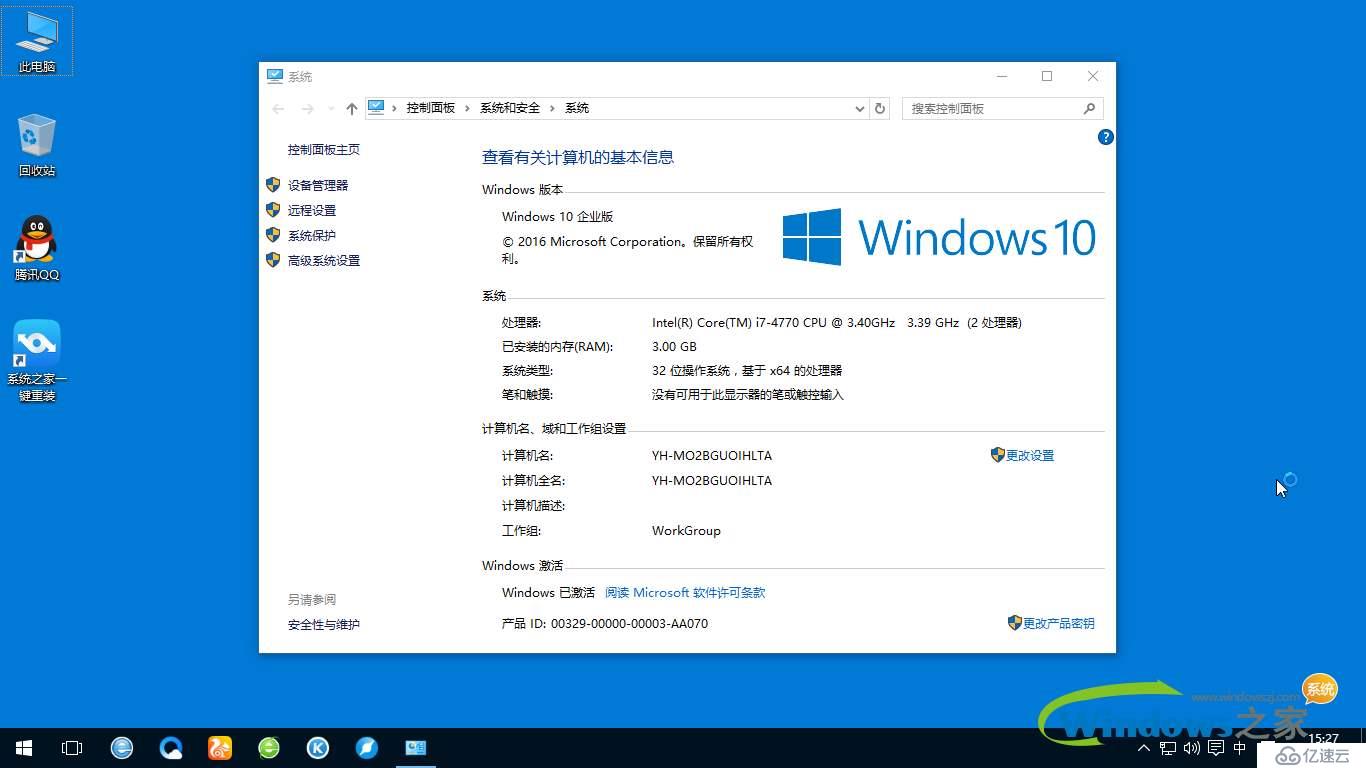Image resolution: width=1366 pixels, height=768 pixels.
Task: Go to Control Panel Home (控制面板主页)
Action: [324, 149]
